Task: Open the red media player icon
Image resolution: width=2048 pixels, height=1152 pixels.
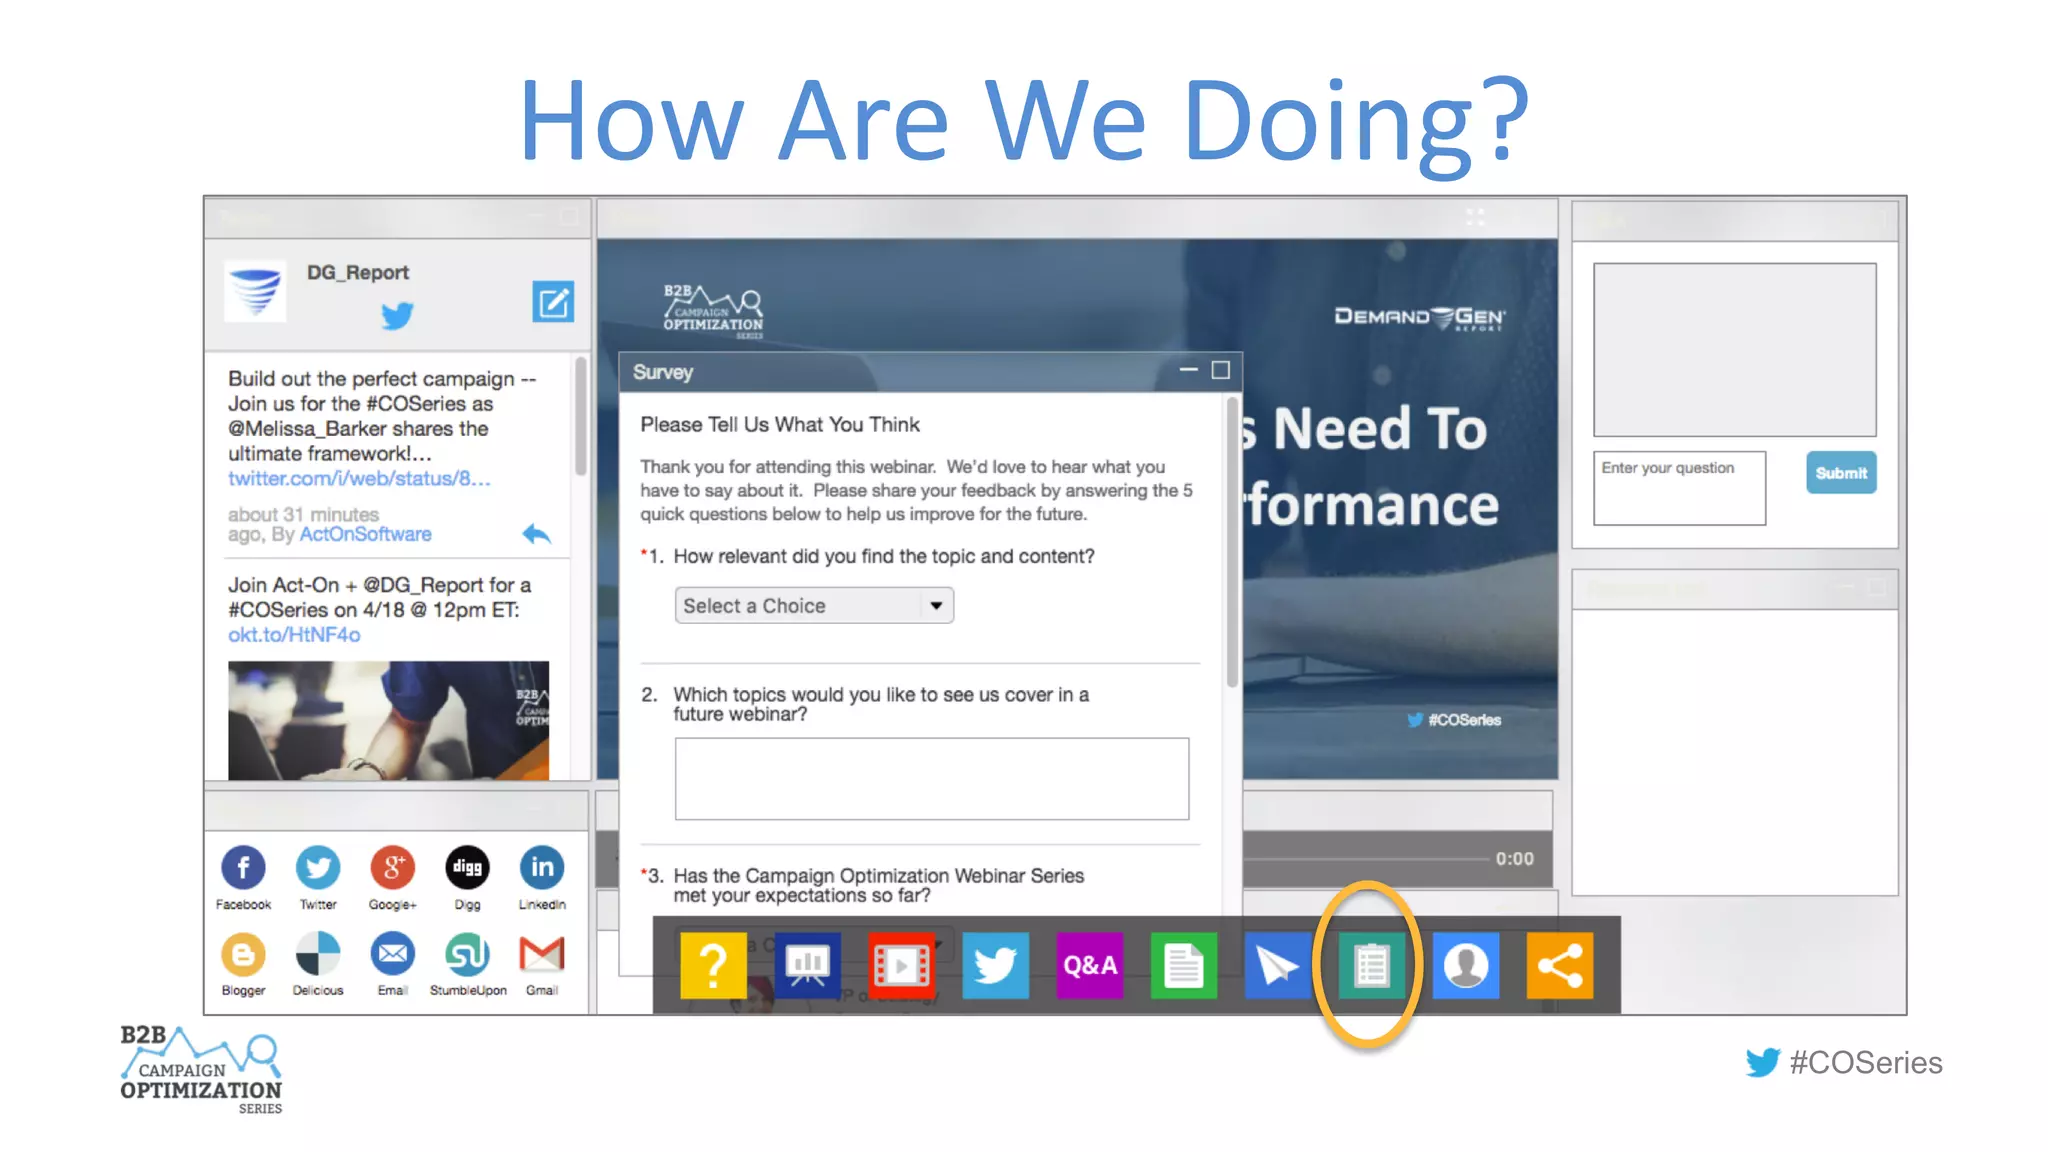Action: 901,966
